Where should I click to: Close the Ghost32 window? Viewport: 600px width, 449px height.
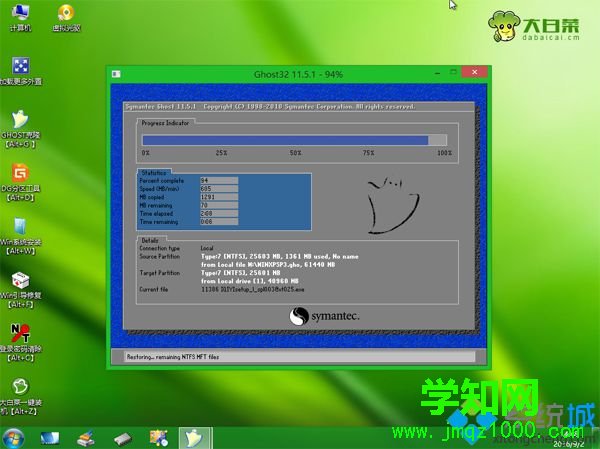pos(474,72)
